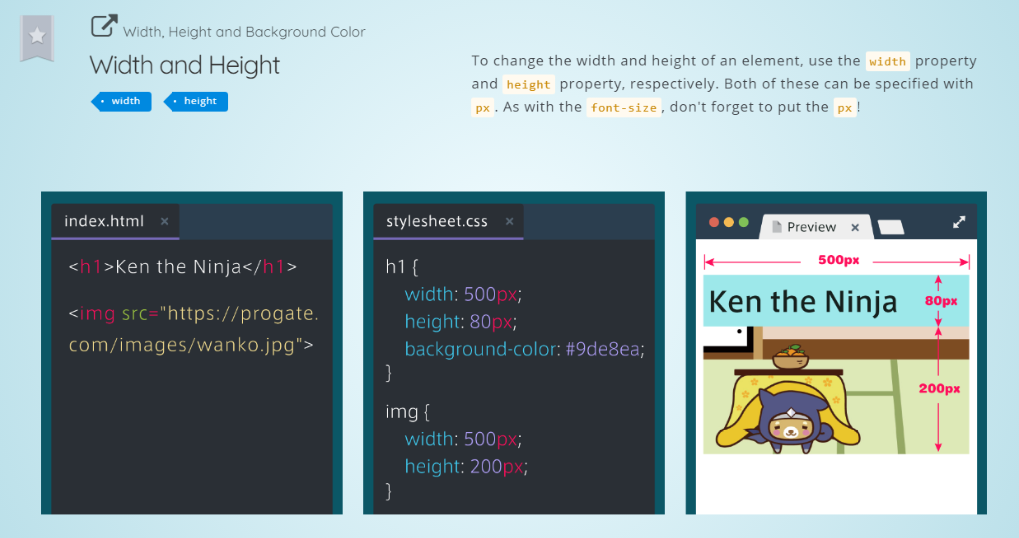Click the h1 line in index.html
Image resolution: width=1019 pixels, height=538 pixels.
183,267
